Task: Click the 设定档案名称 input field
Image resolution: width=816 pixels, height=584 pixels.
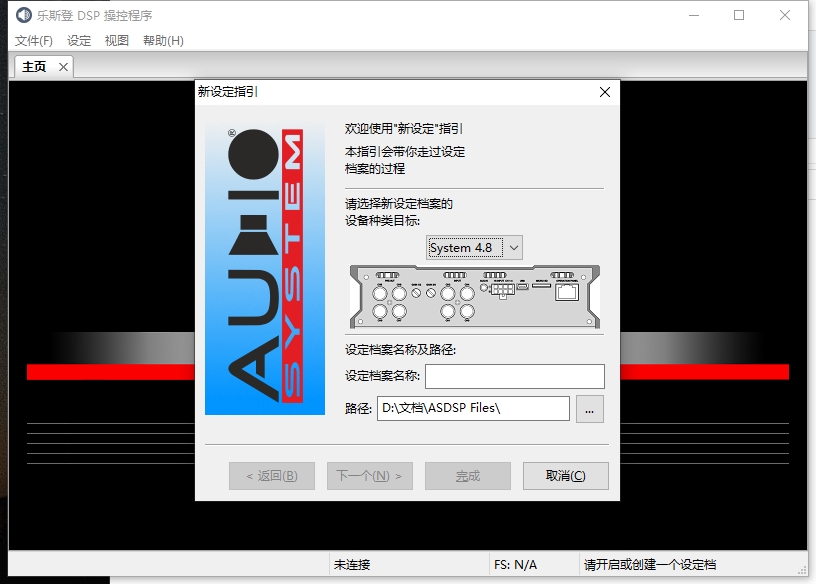Action: (515, 376)
